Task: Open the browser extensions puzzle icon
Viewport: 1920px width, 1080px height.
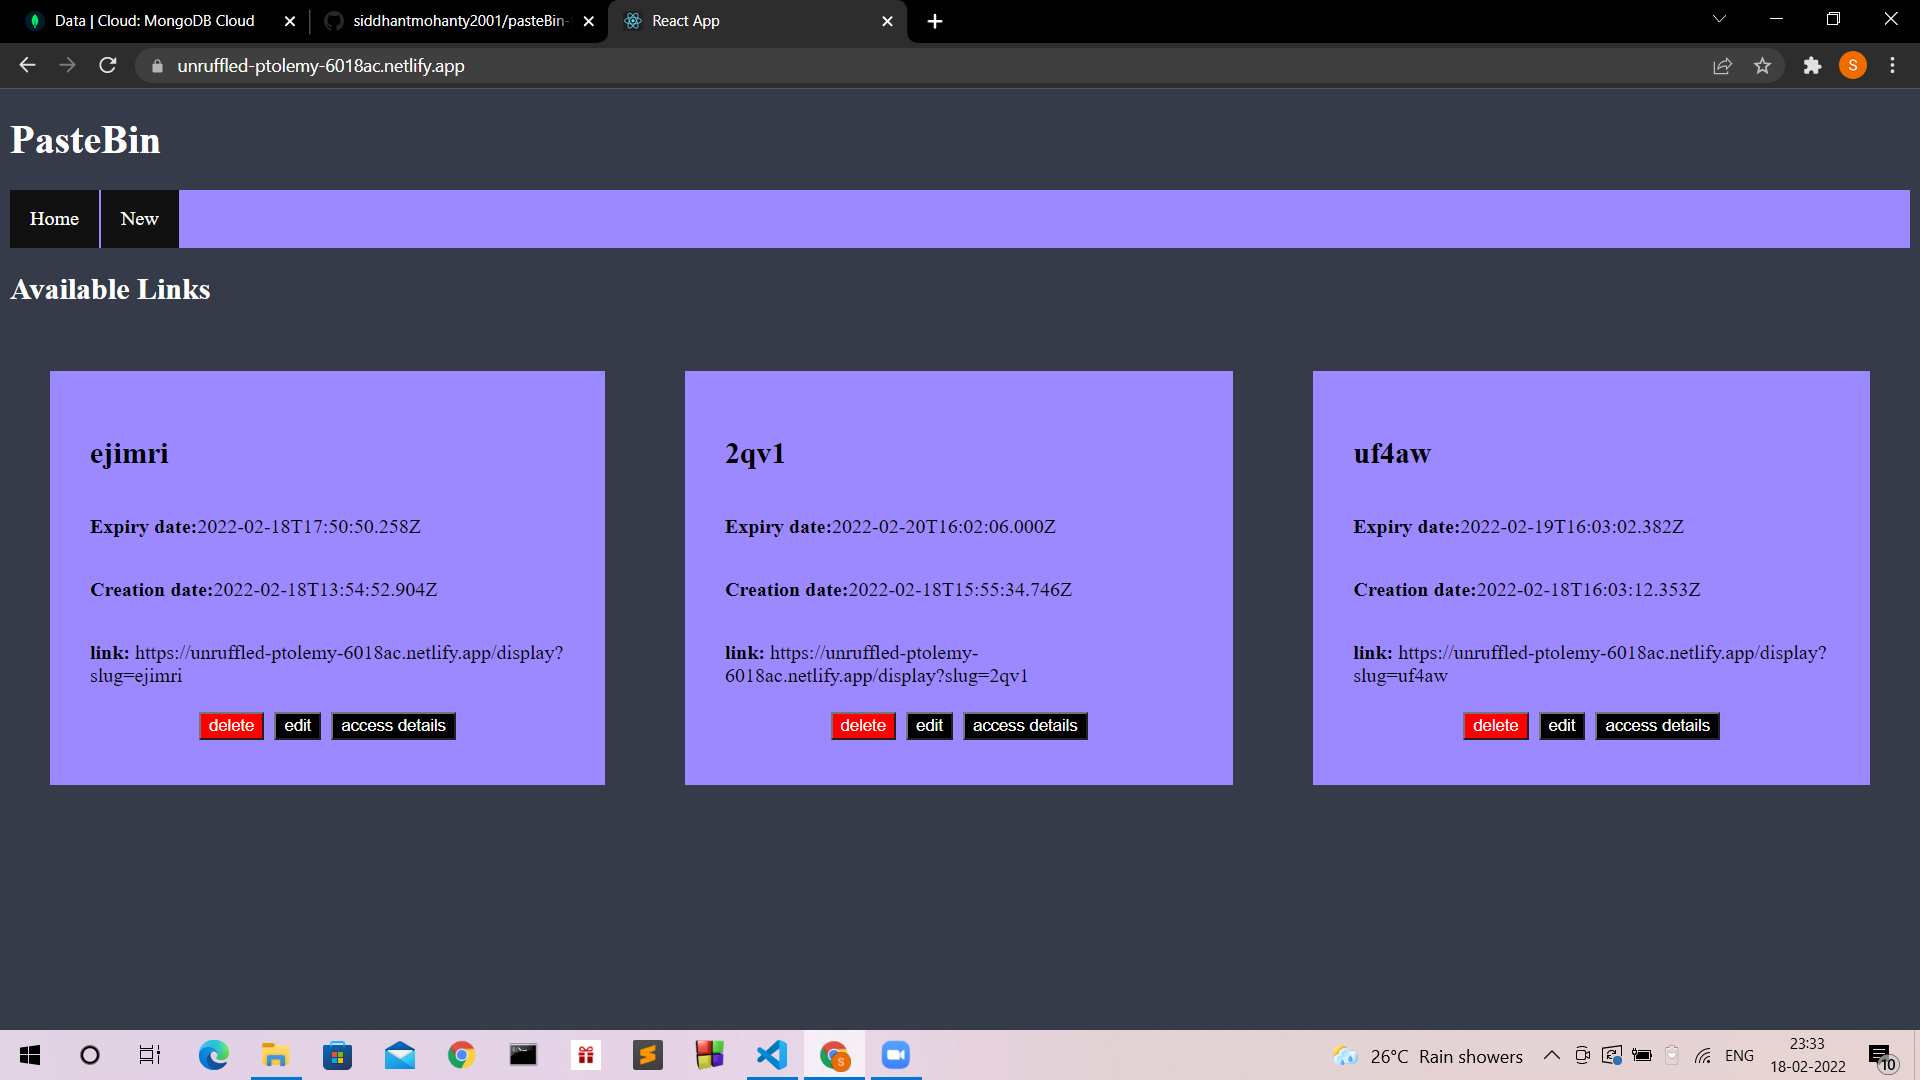Action: click(x=1812, y=65)
